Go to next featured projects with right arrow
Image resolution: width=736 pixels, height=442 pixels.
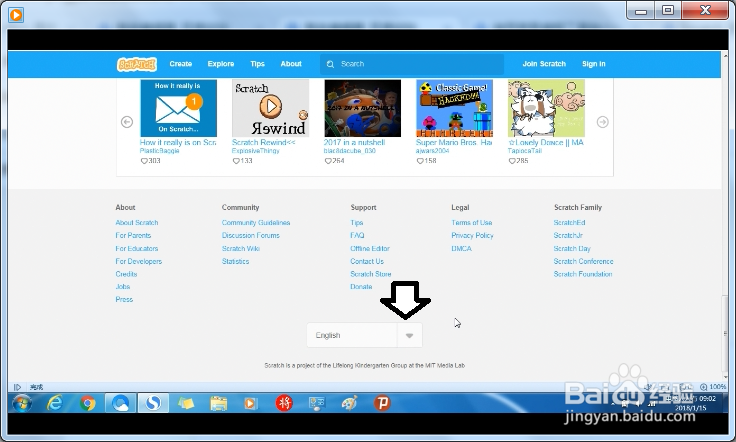coord(603,122)
